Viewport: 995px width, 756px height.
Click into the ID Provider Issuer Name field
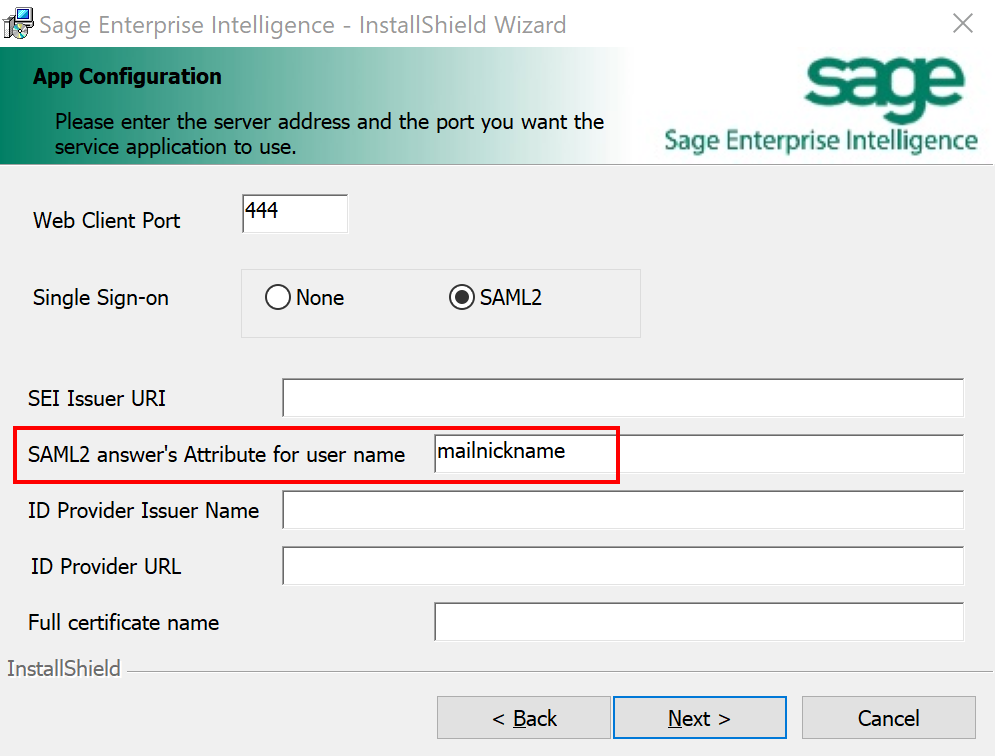tap(622, 510)
